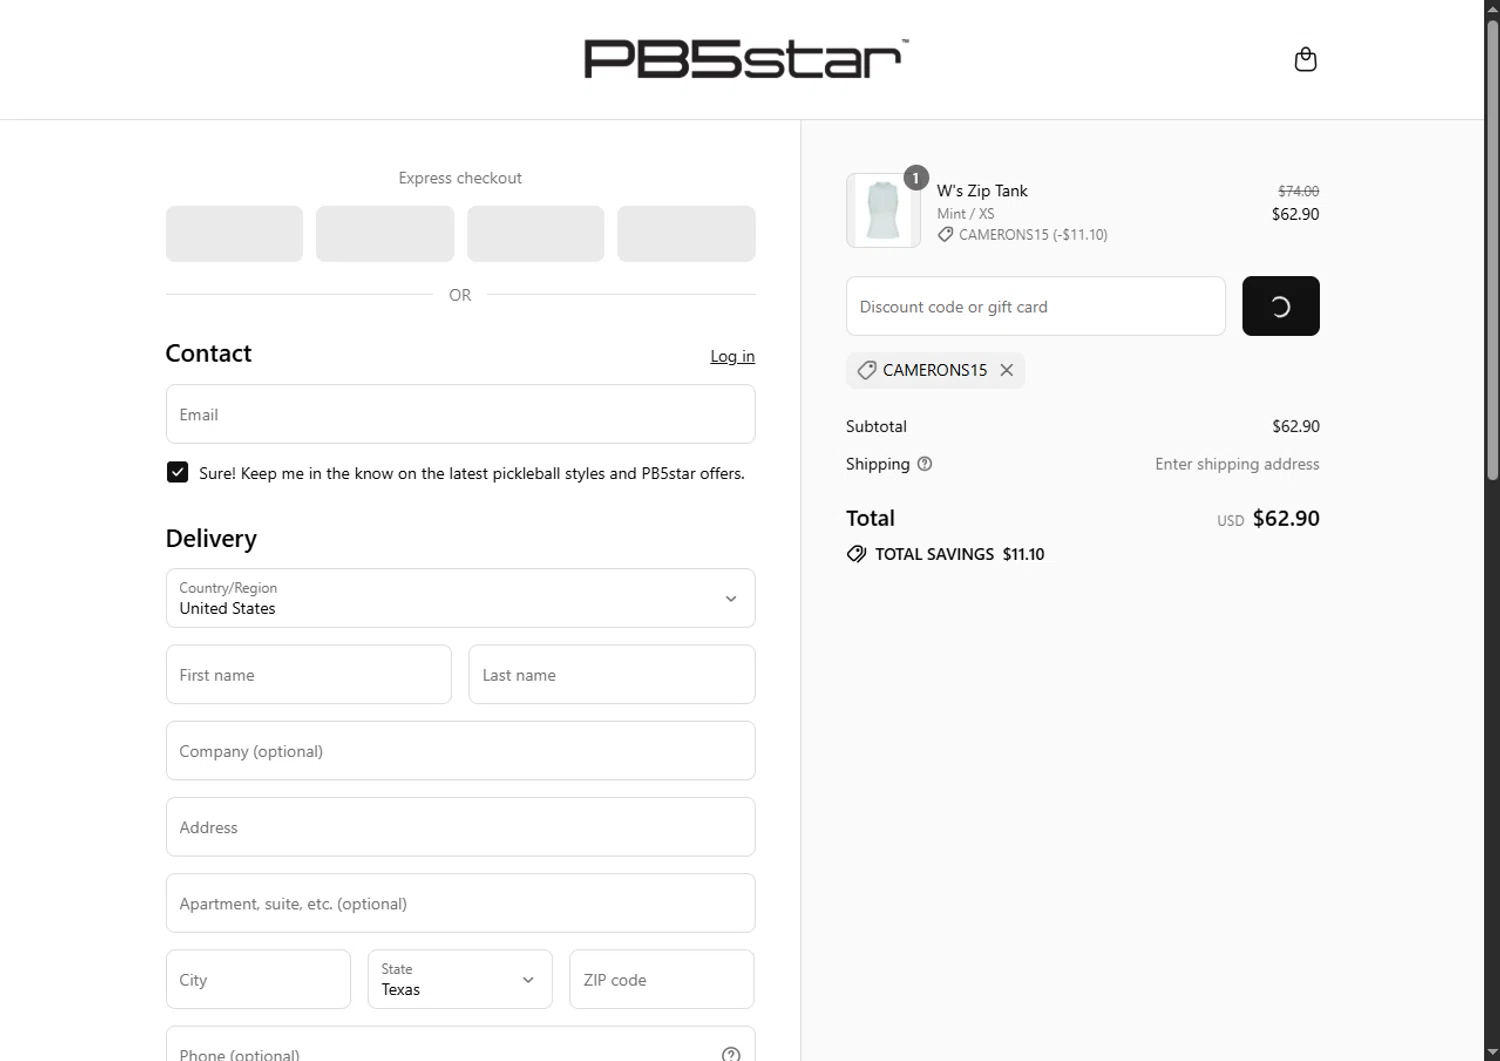Click the W's Zip Tank product name
Screen dimensions: 1500x1061
[x=982, y=190]
